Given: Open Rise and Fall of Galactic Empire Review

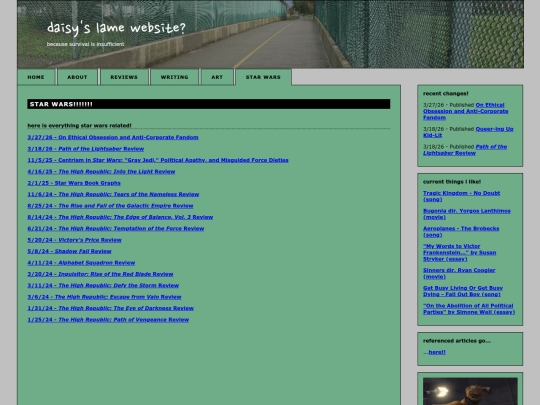Looking at the screenshot, I should [x=111, y=205].
